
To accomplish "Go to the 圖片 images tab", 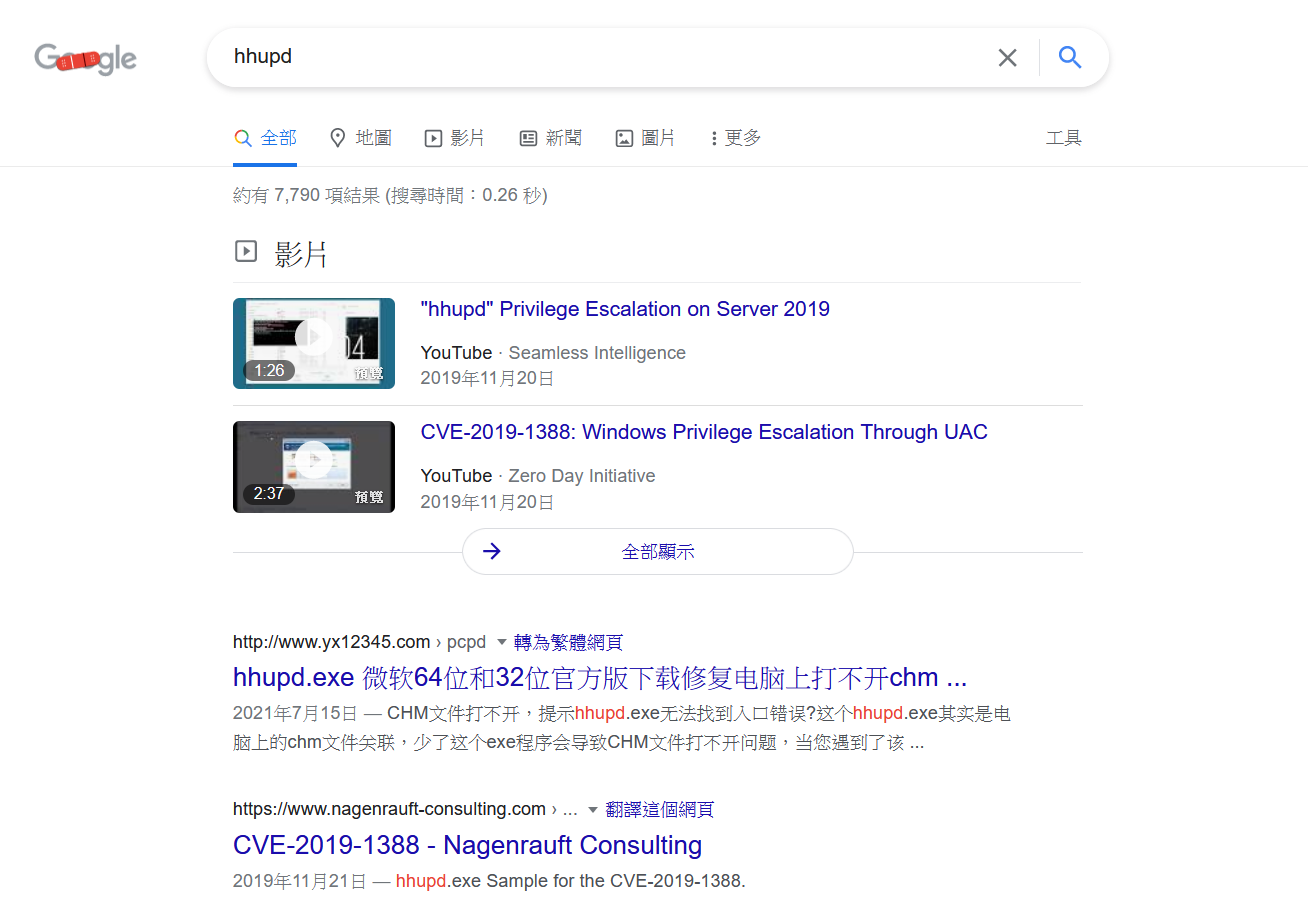I will 645,138.
